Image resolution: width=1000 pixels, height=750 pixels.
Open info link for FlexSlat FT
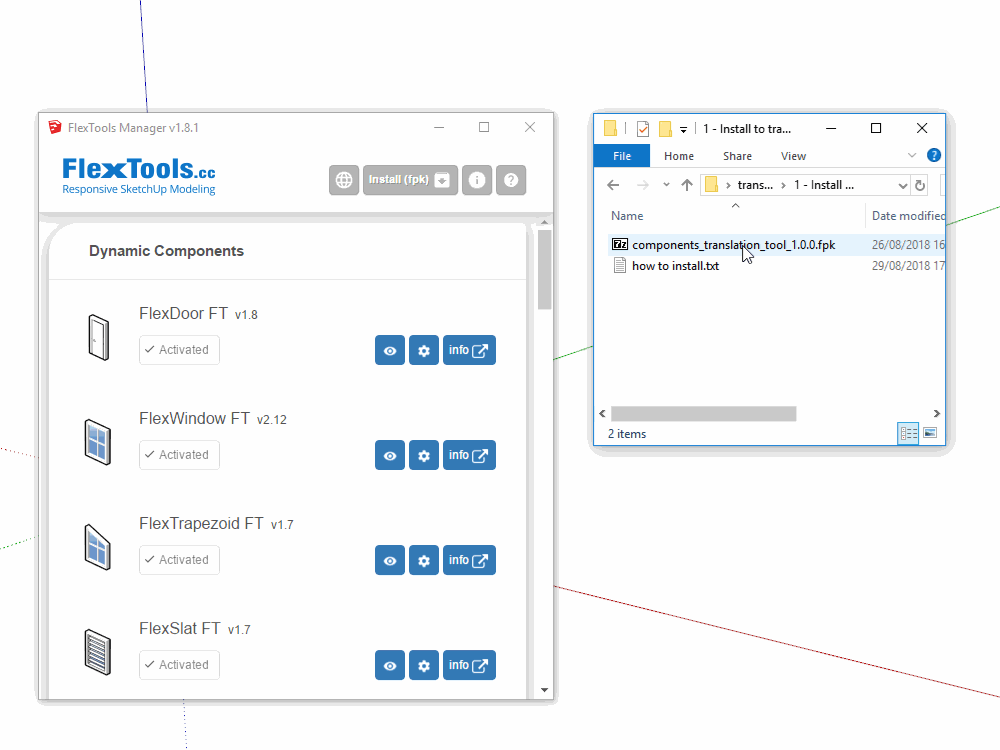tap(469, 665)
